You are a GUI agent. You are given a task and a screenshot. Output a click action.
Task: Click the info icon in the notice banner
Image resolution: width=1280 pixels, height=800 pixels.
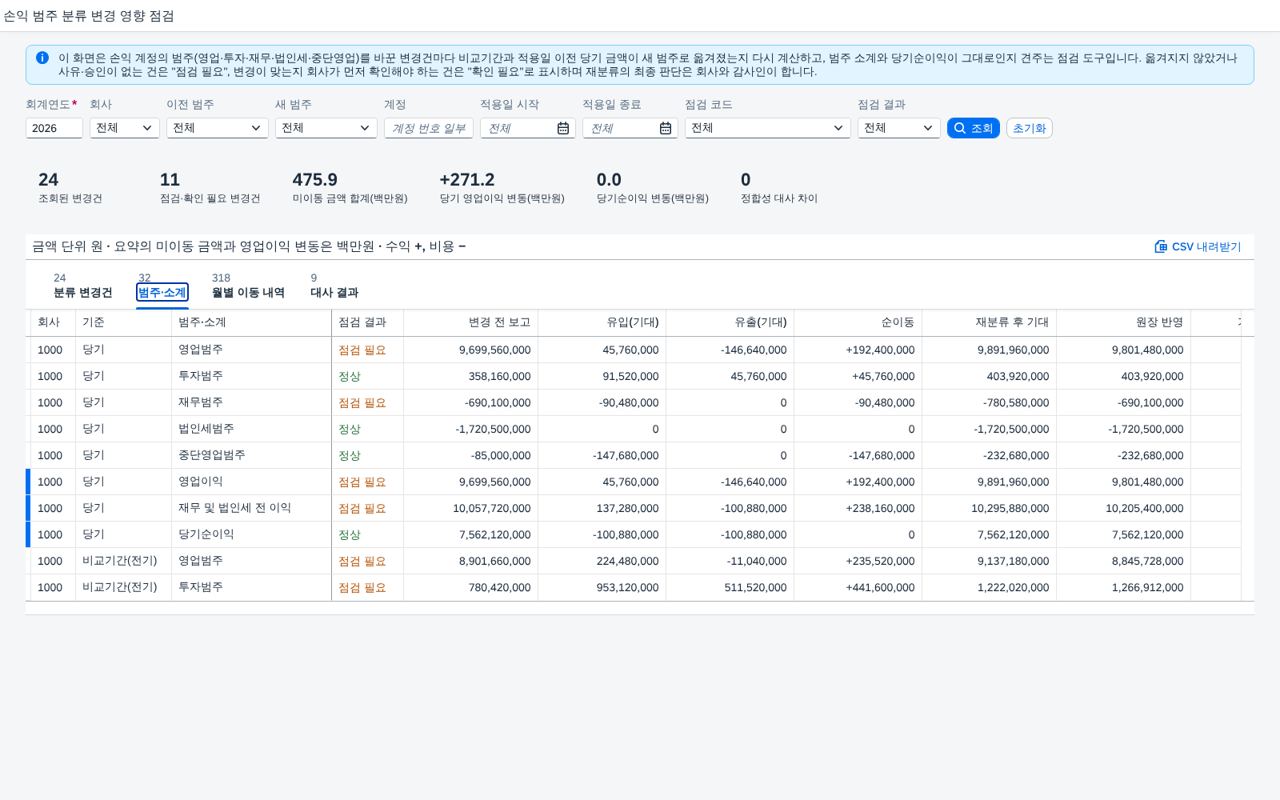tap(42, 58)
